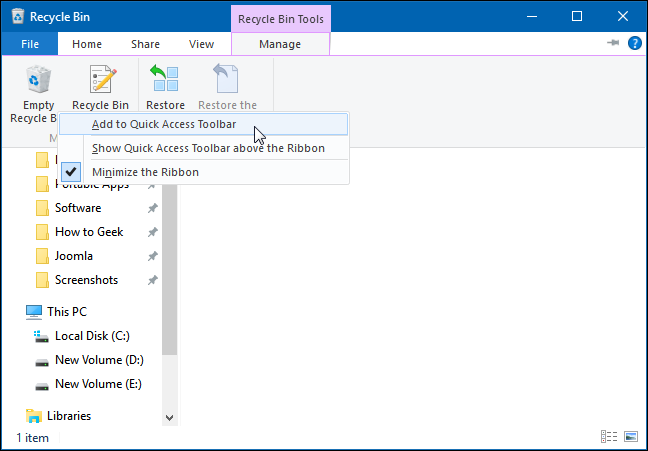The image size is (648, 451).
Task: Click the pin icon next to Screenshots
Action: click(x=153, y=280)
